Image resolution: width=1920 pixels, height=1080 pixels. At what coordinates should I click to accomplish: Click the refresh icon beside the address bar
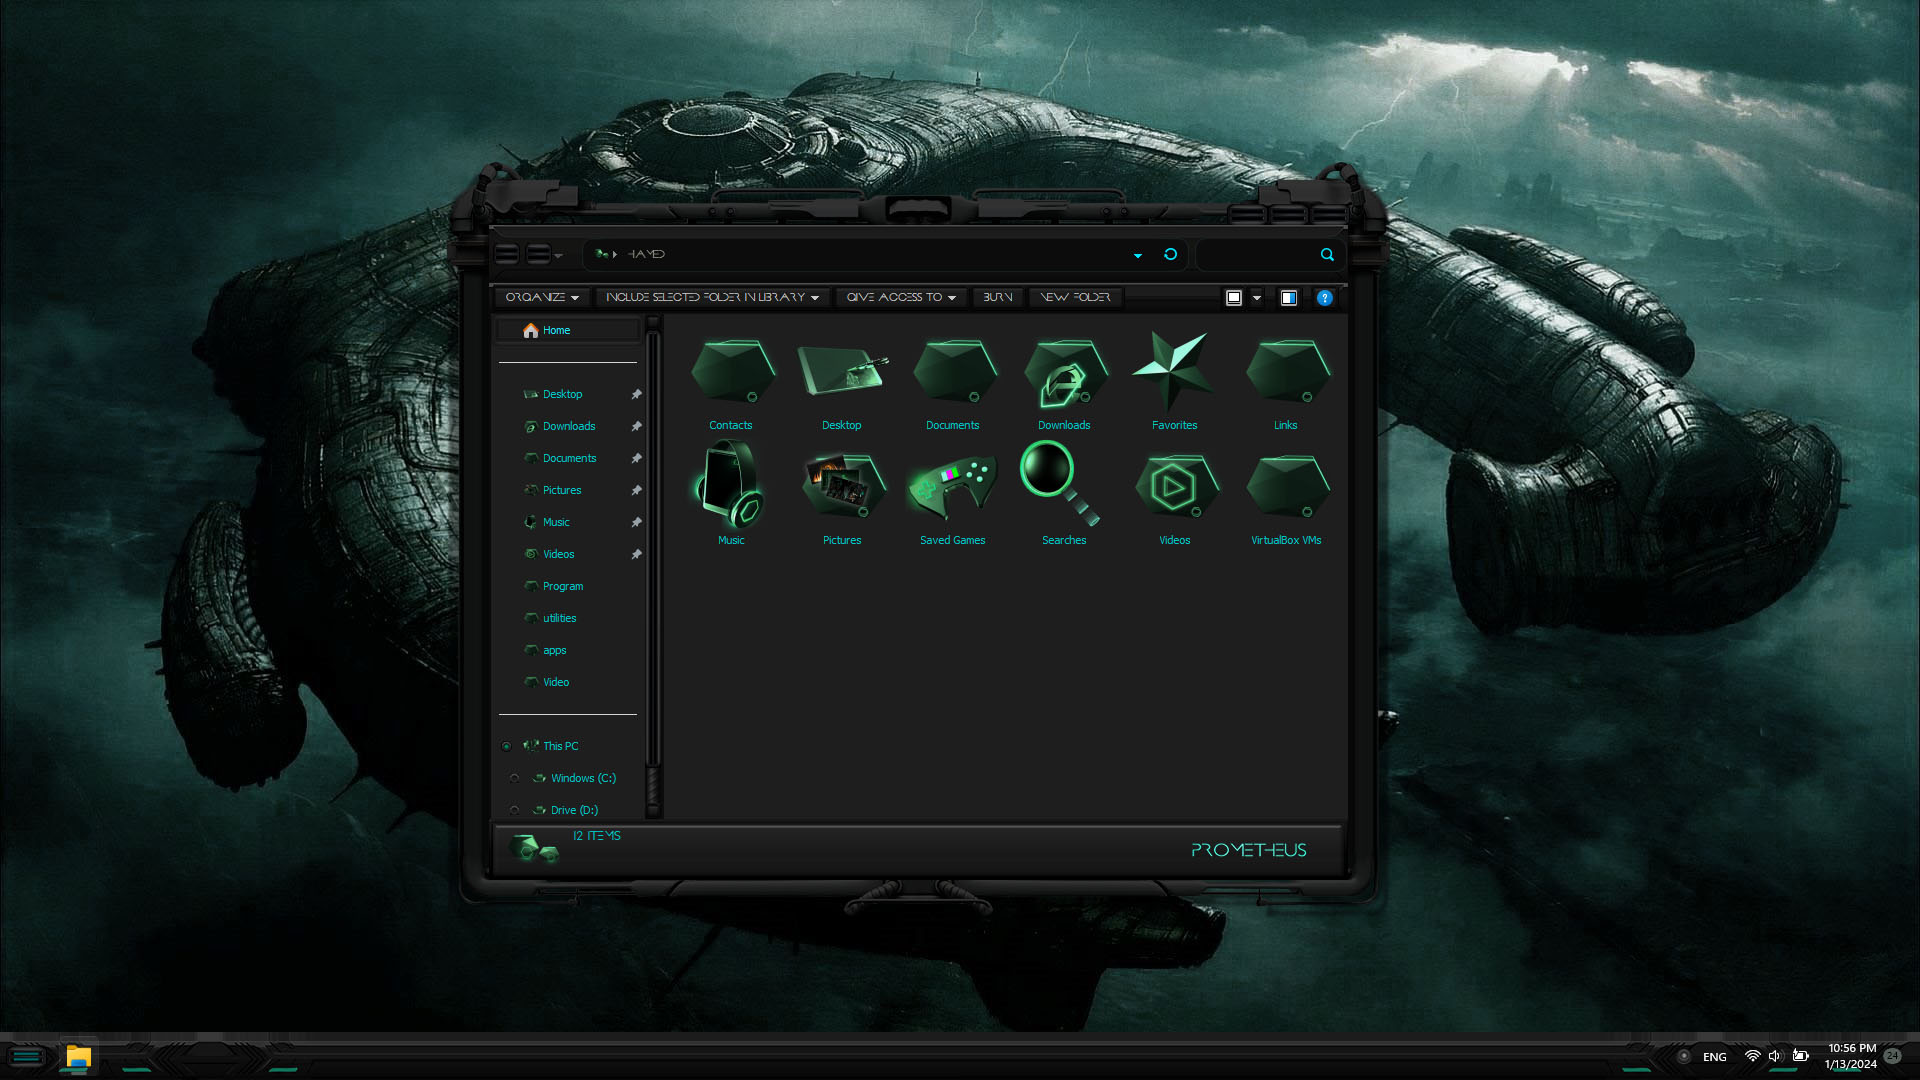pyautogui.click(x=1170, y=255)
